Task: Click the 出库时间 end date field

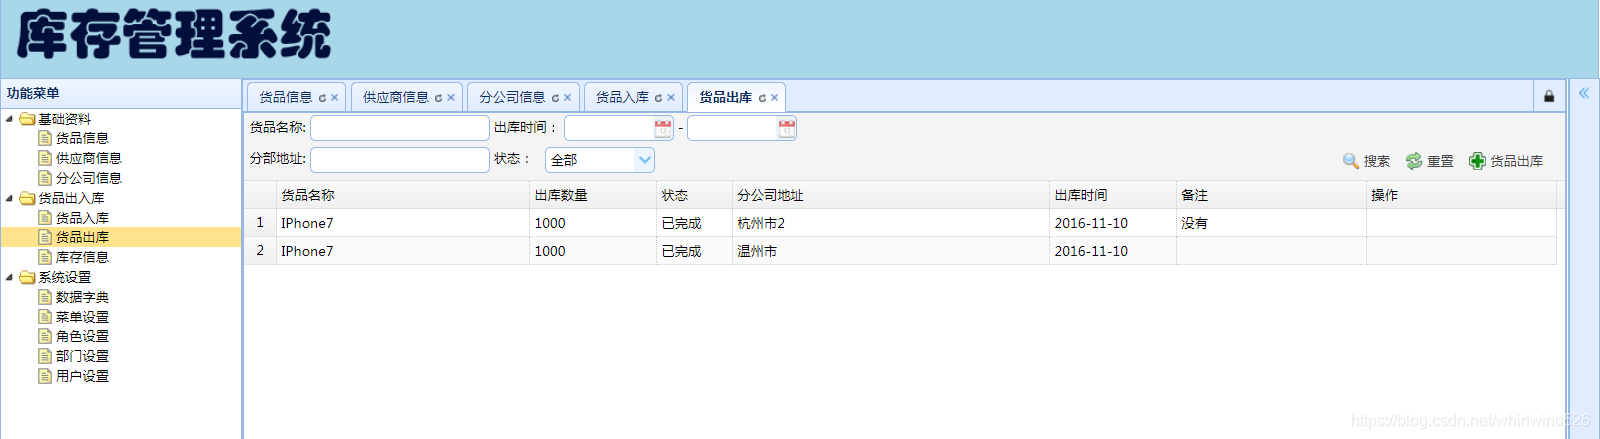Action: tap(733, 128)
